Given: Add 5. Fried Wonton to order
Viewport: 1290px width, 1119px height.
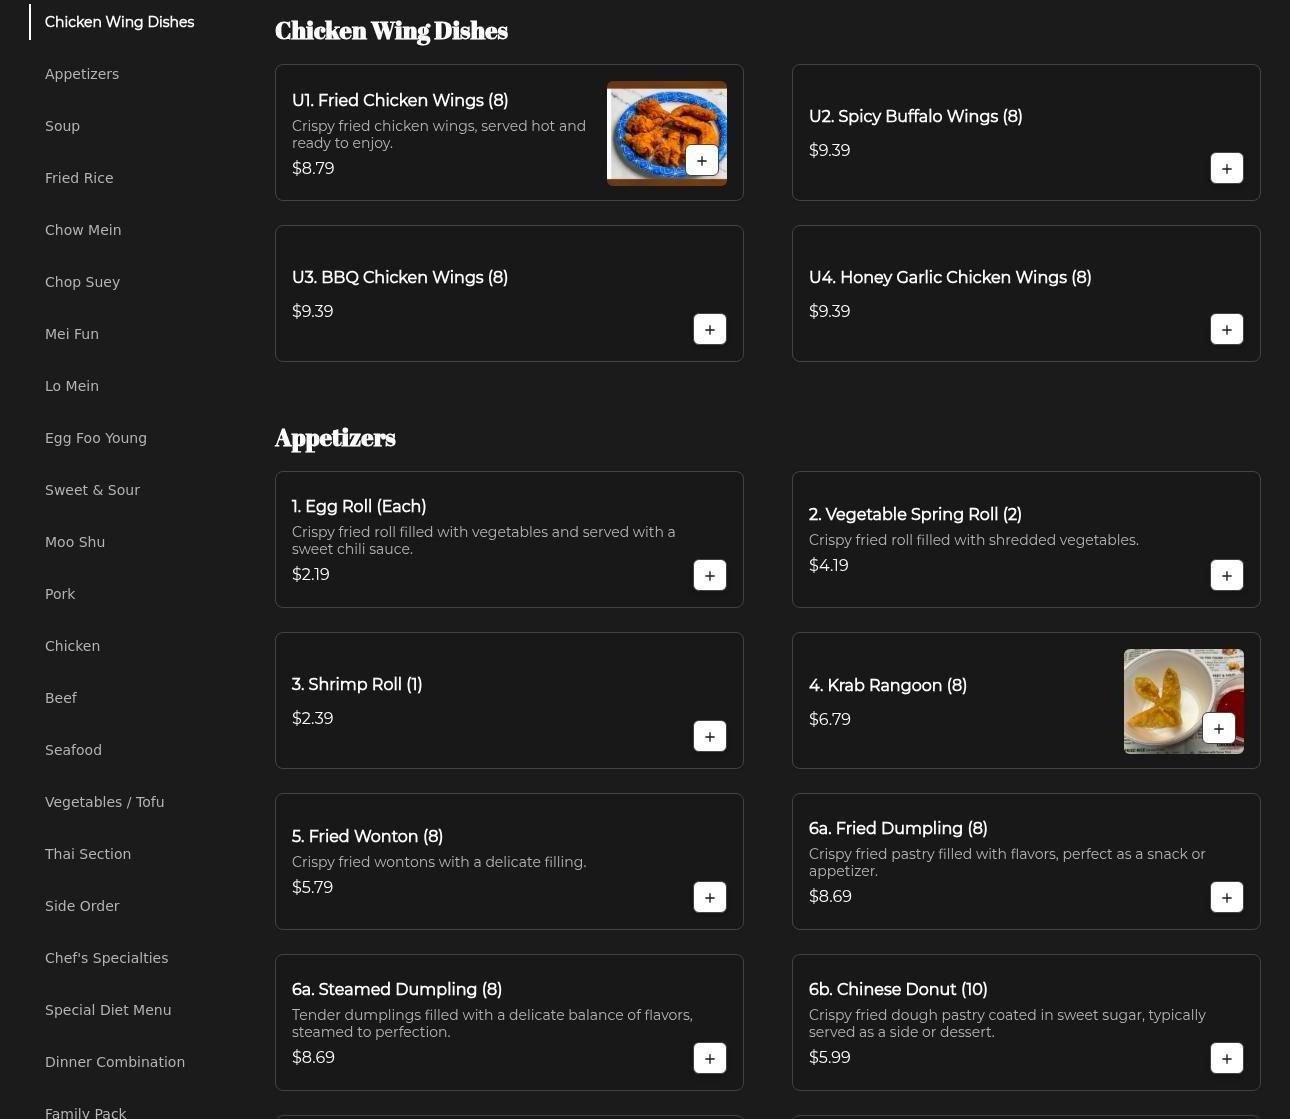Looking at the screenshot, I should [709, 897].
